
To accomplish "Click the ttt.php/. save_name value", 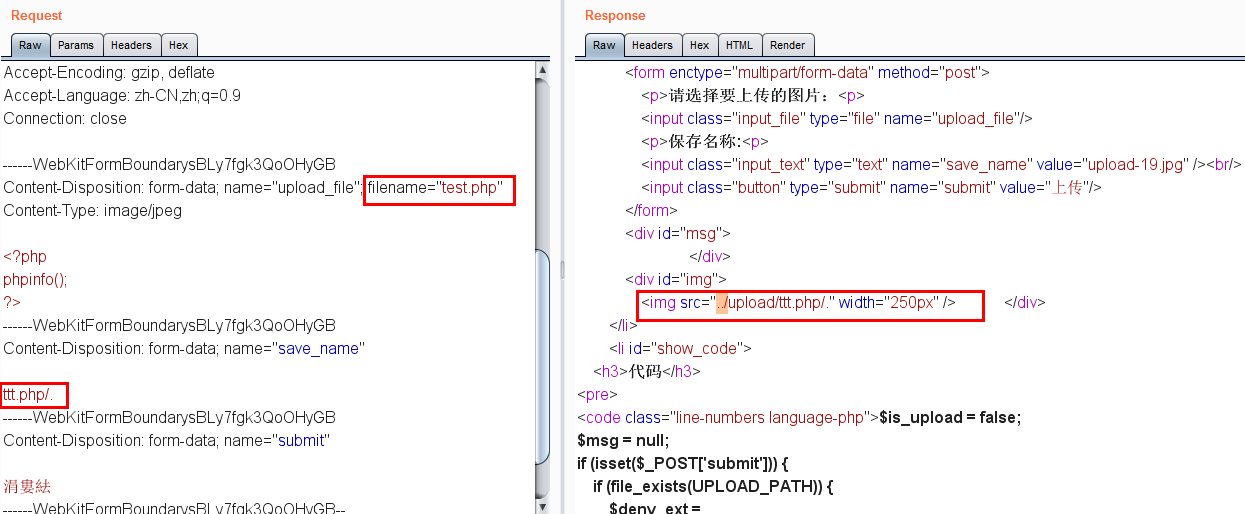I will (x=28, y=394).
